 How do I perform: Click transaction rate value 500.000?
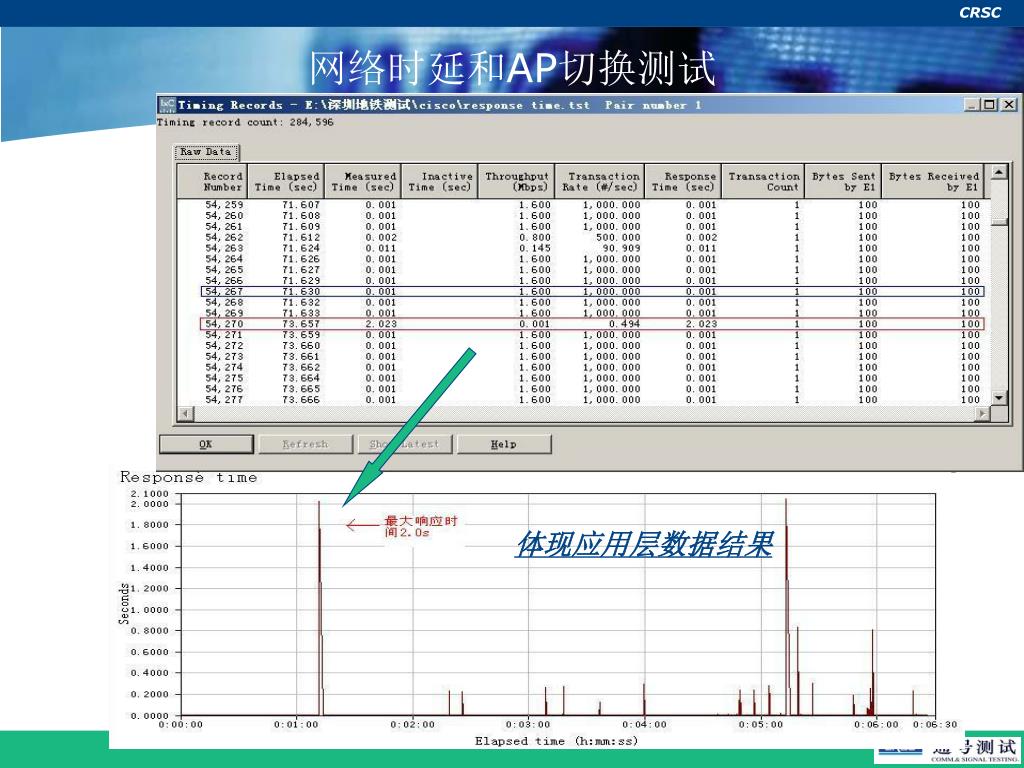click(x=618, y=238)
